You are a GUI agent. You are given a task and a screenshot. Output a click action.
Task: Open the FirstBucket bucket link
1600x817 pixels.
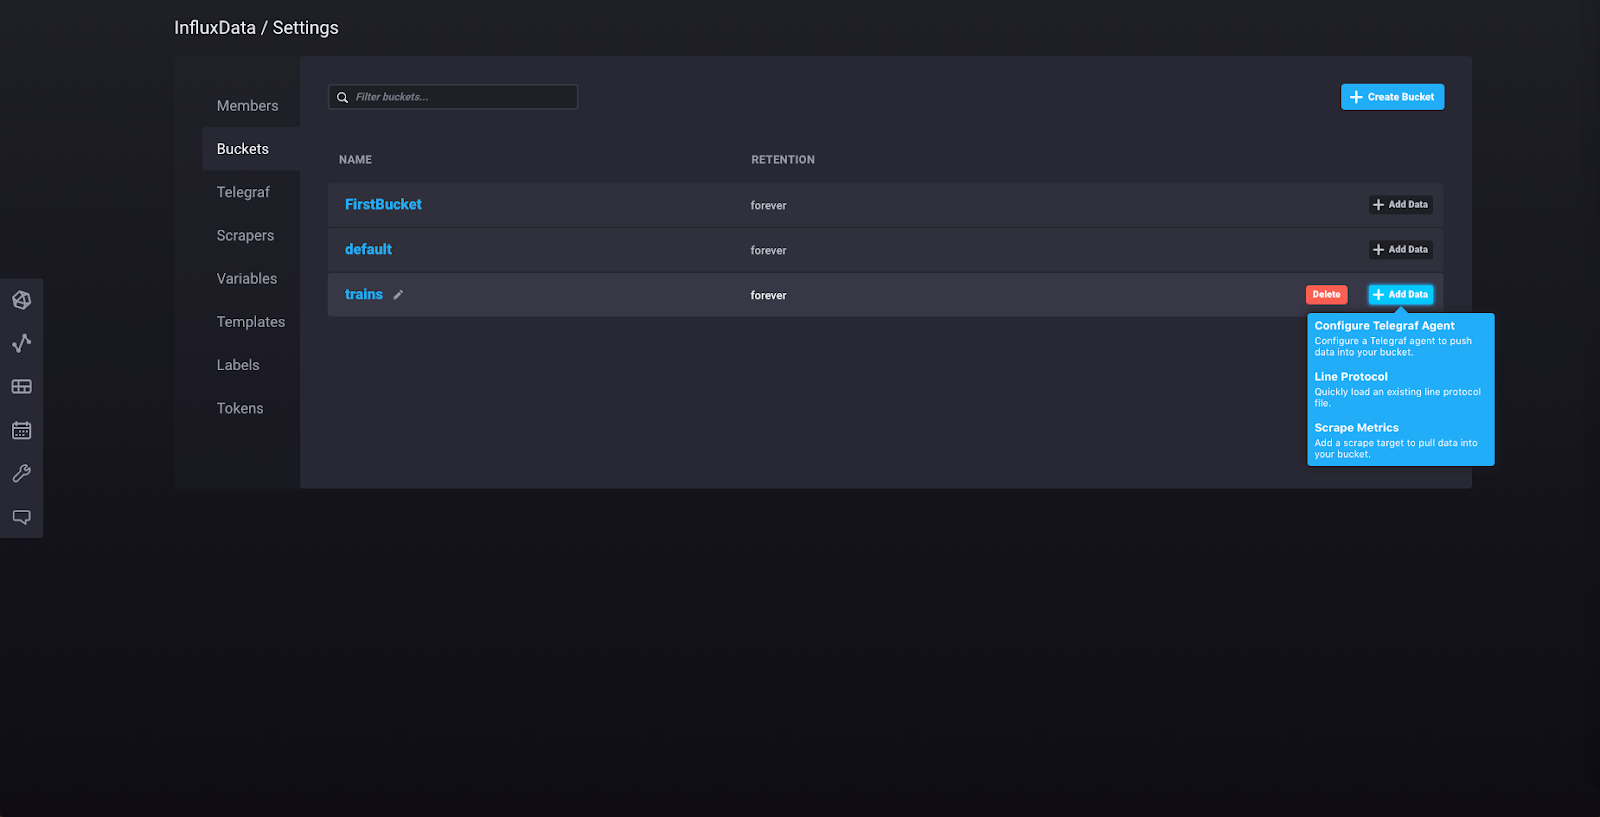[383, 204]
